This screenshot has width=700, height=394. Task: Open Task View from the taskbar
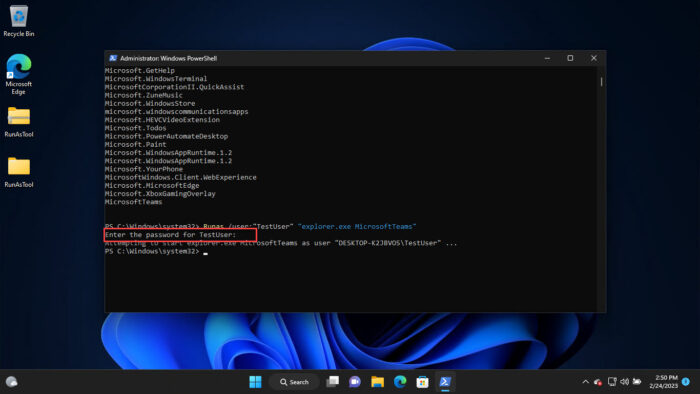[333, 382]
